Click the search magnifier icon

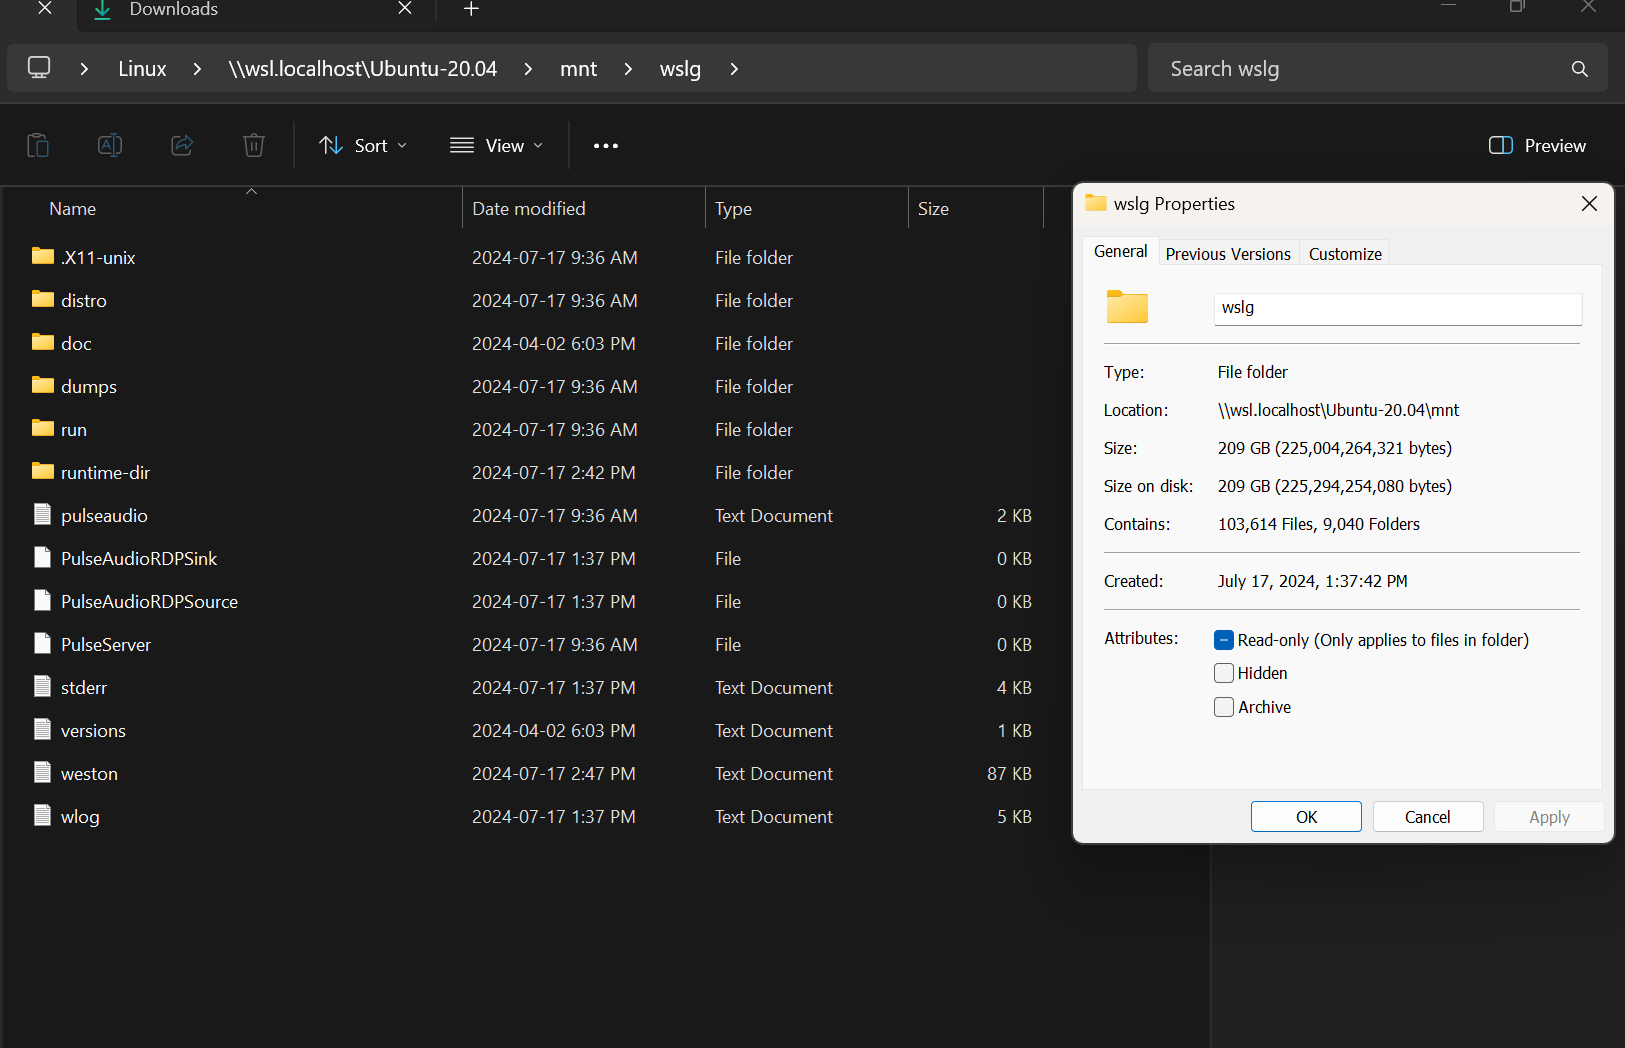[x=1579, y=69]
